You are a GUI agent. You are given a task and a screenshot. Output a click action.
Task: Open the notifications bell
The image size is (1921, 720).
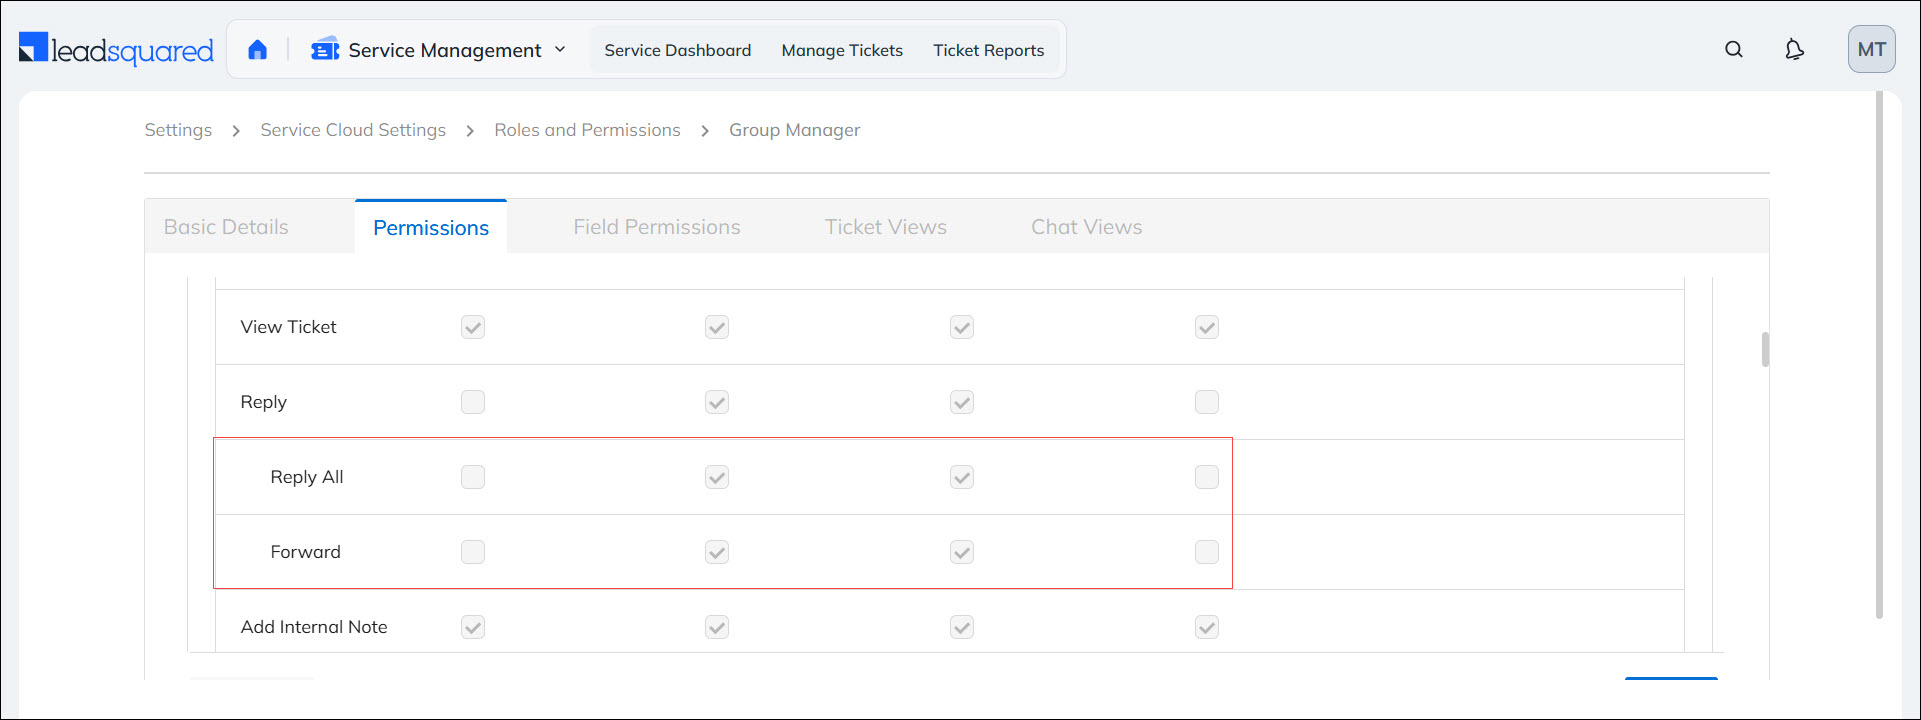tap(1795, 49)
